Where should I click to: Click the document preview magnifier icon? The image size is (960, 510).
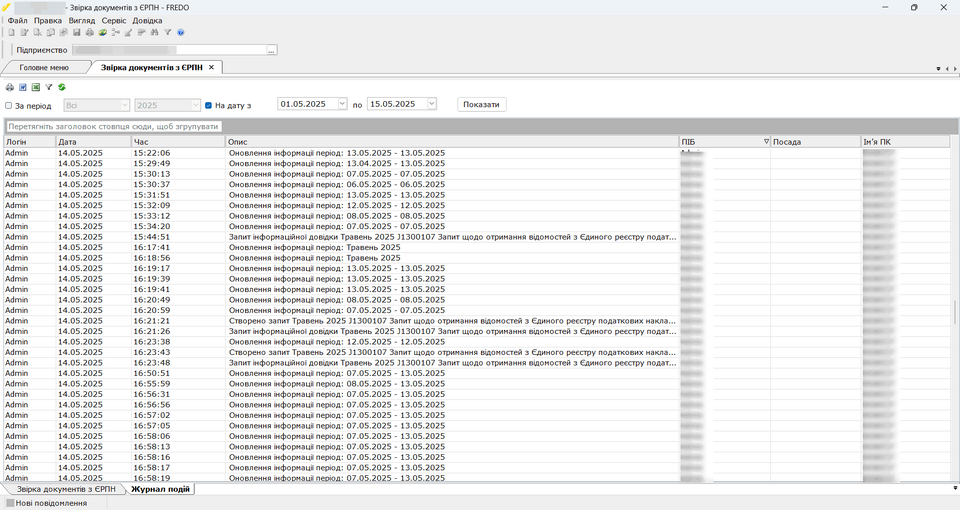click(x=37, y=32)
